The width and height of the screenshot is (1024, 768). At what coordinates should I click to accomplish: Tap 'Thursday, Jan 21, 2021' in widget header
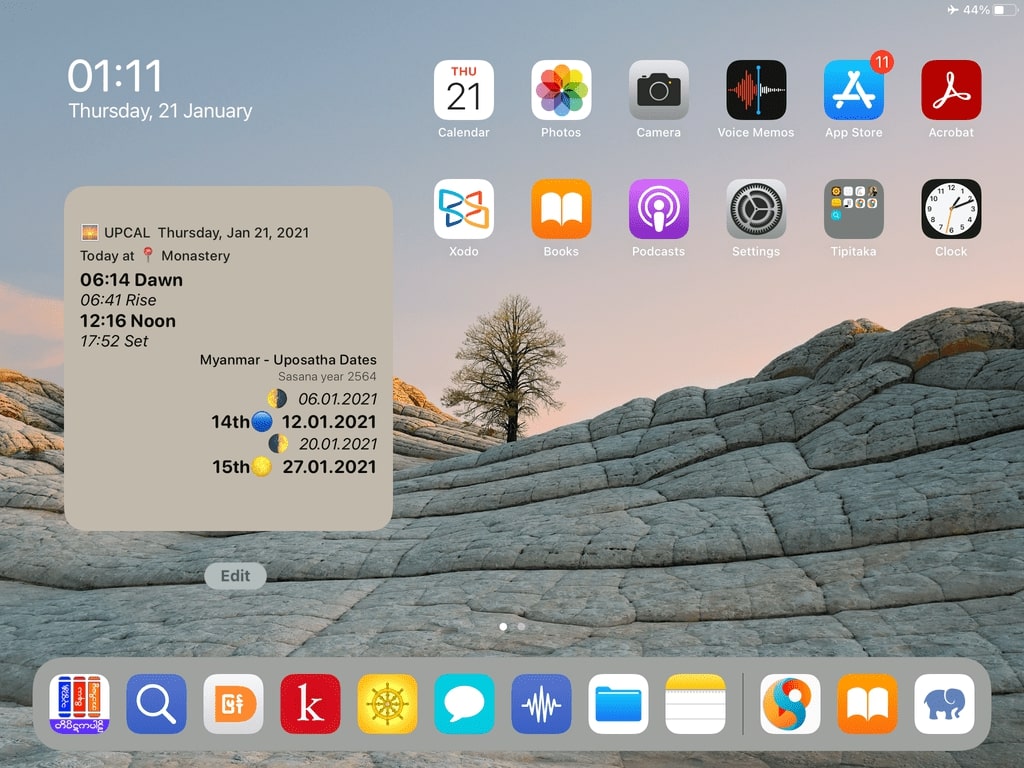tap(233, 233)
